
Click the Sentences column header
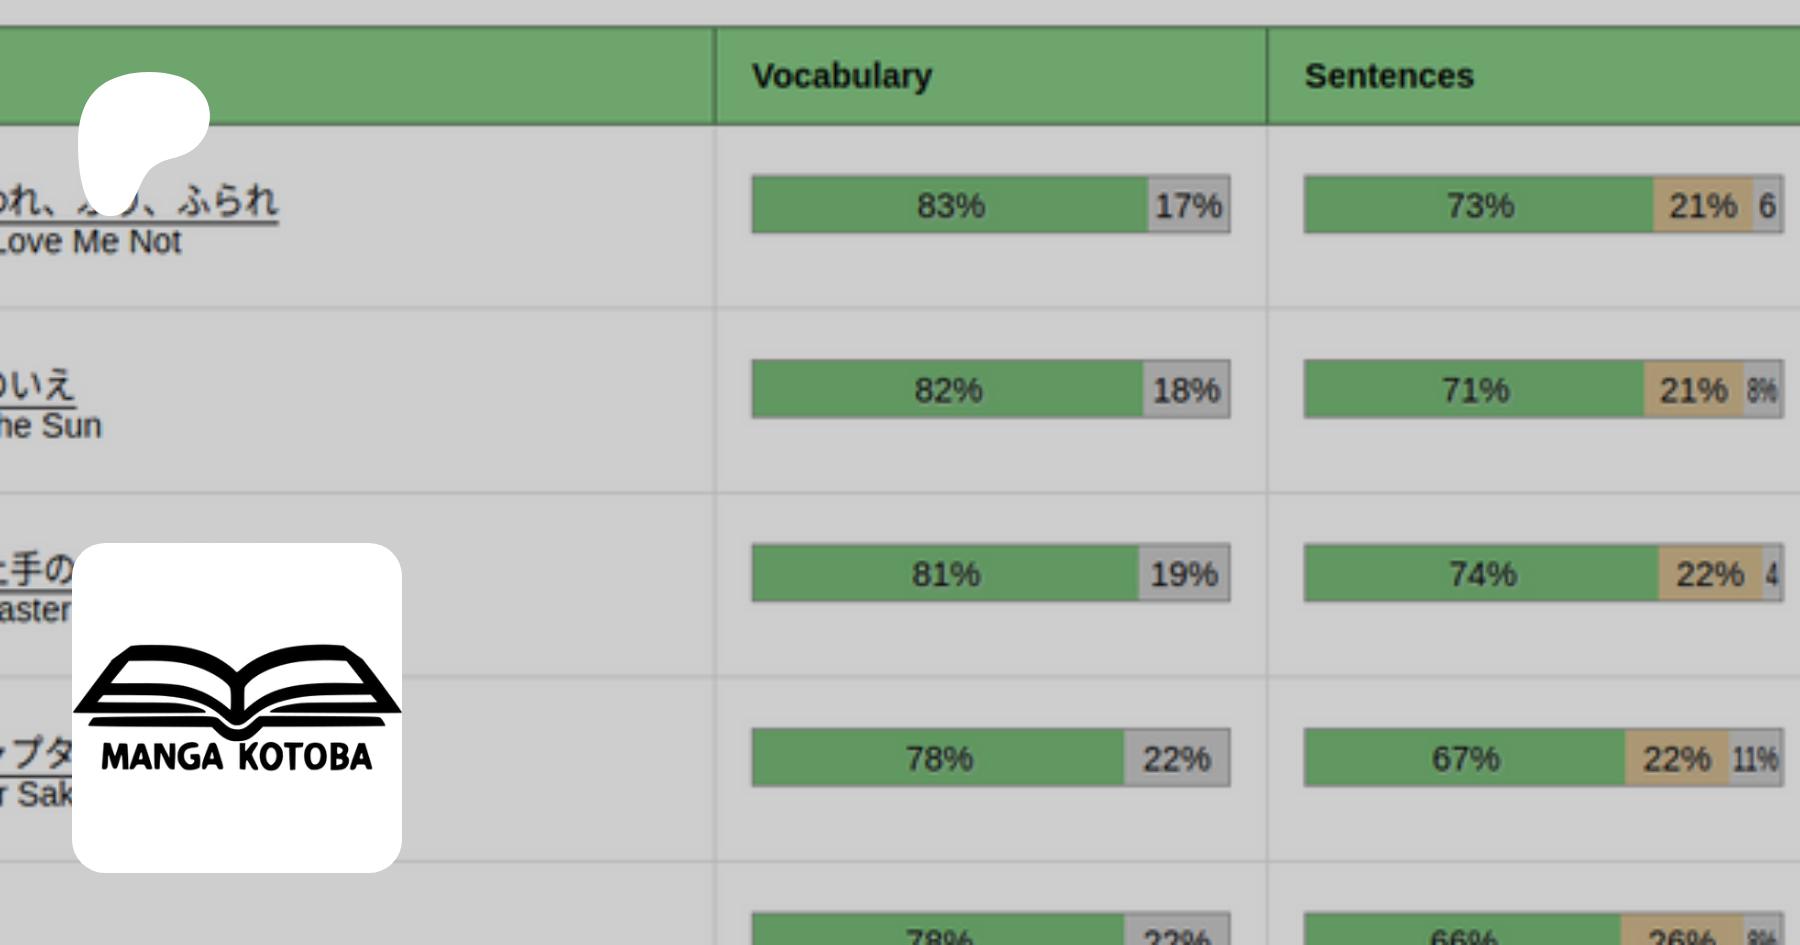(1388, 76)
